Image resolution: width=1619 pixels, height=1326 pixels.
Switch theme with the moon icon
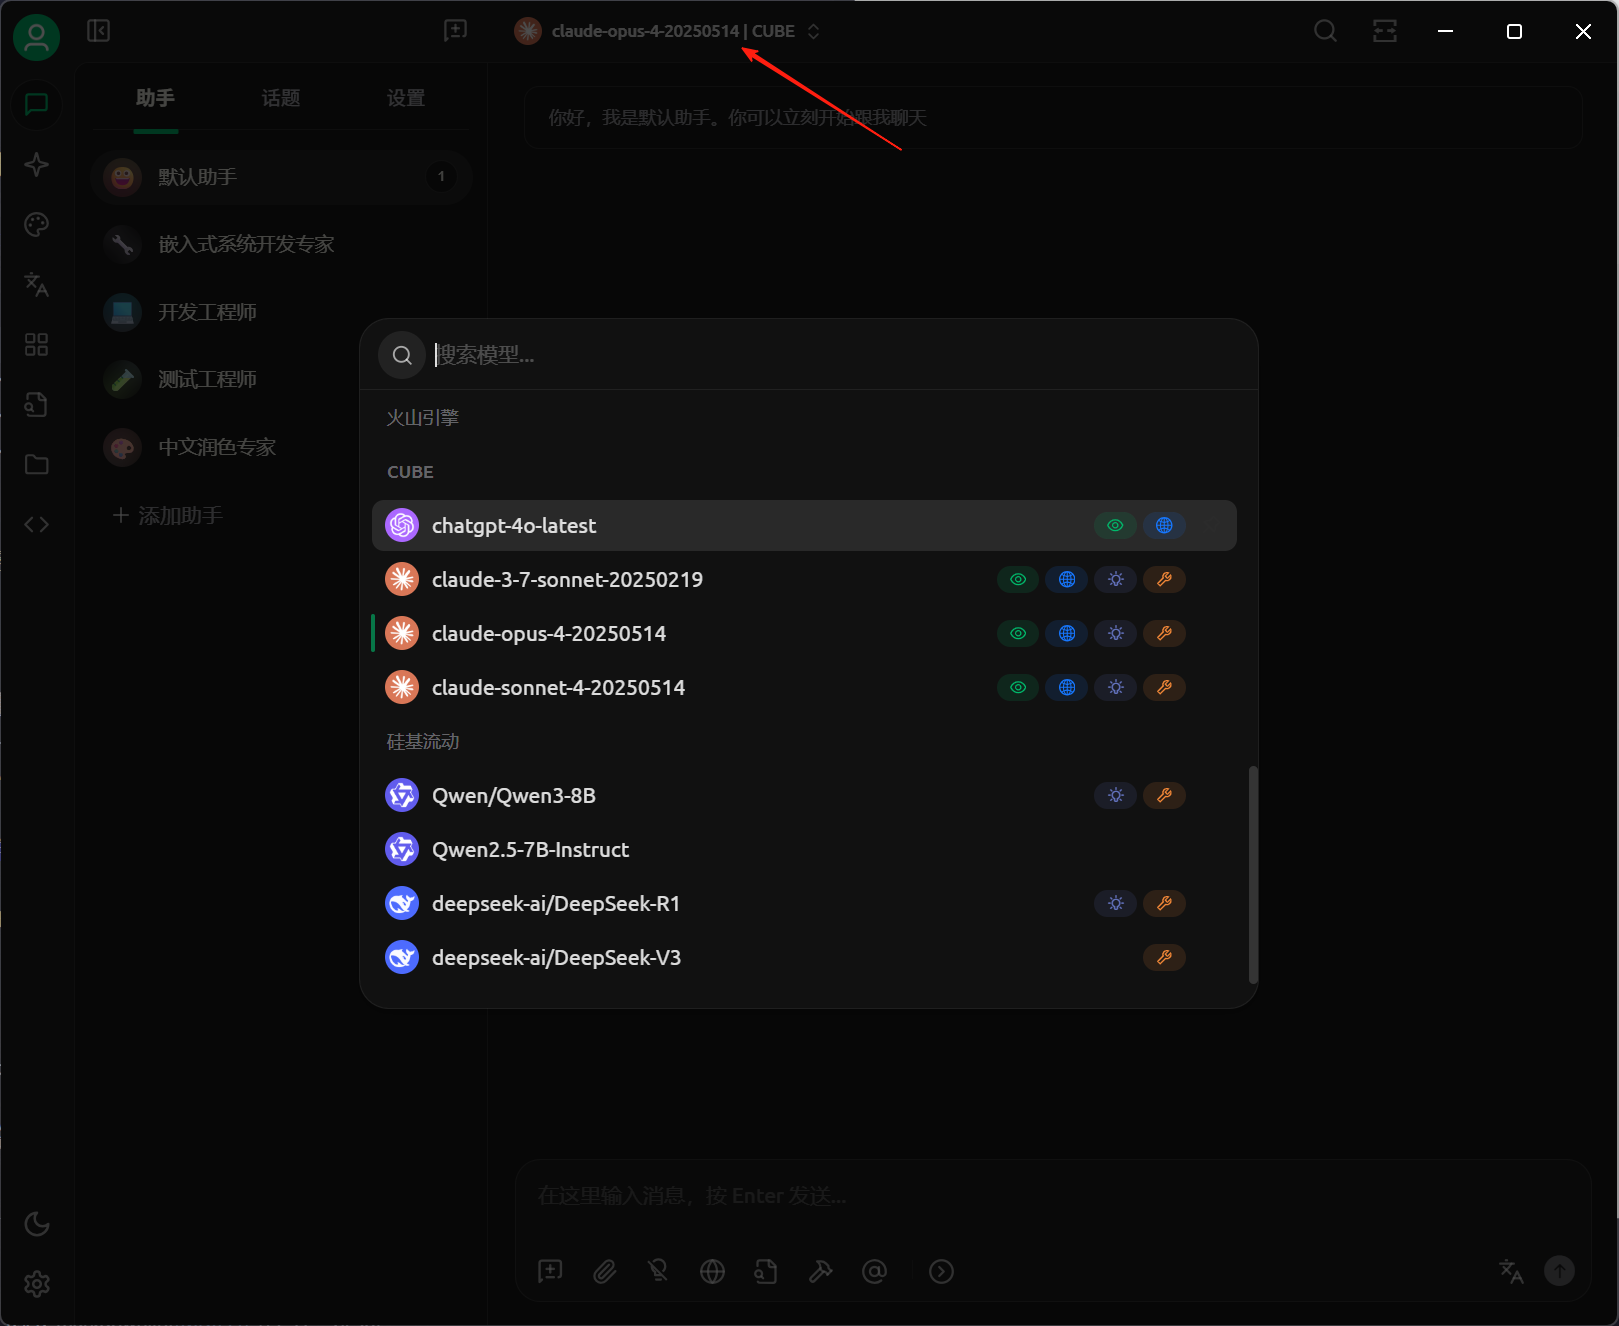tap(36, 1224)
